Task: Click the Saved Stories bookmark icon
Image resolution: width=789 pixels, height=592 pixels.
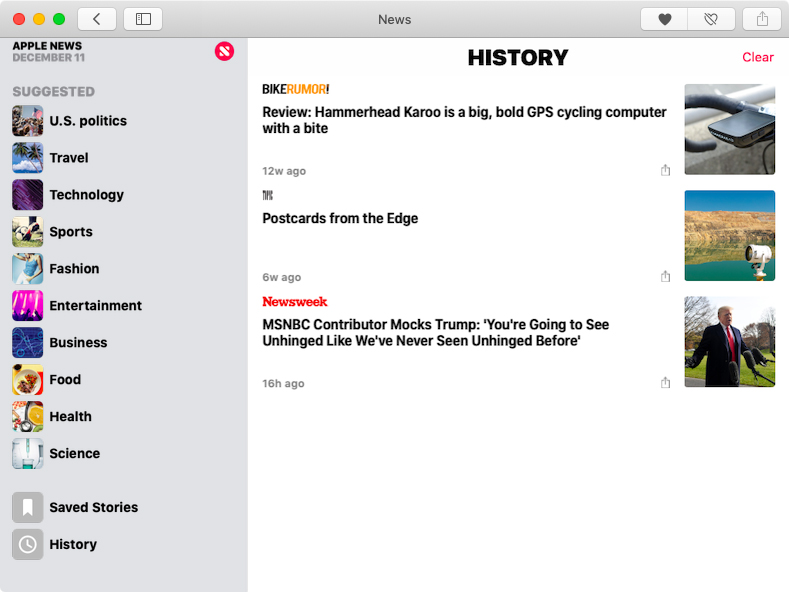Action: 28,507
